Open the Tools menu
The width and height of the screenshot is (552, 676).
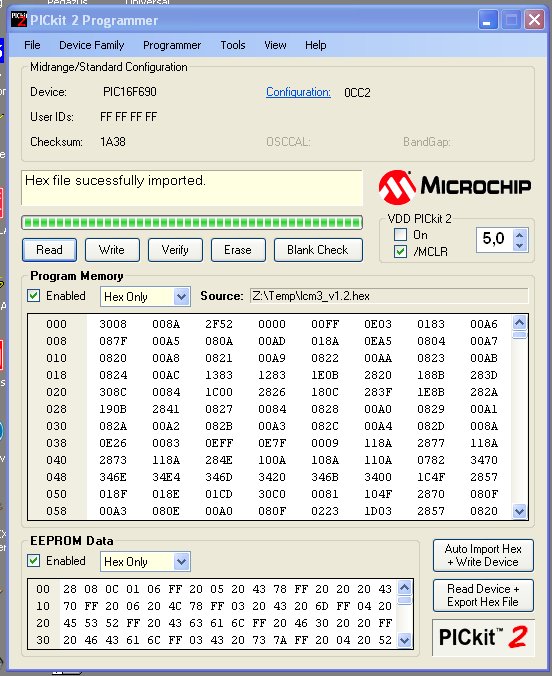233,45
